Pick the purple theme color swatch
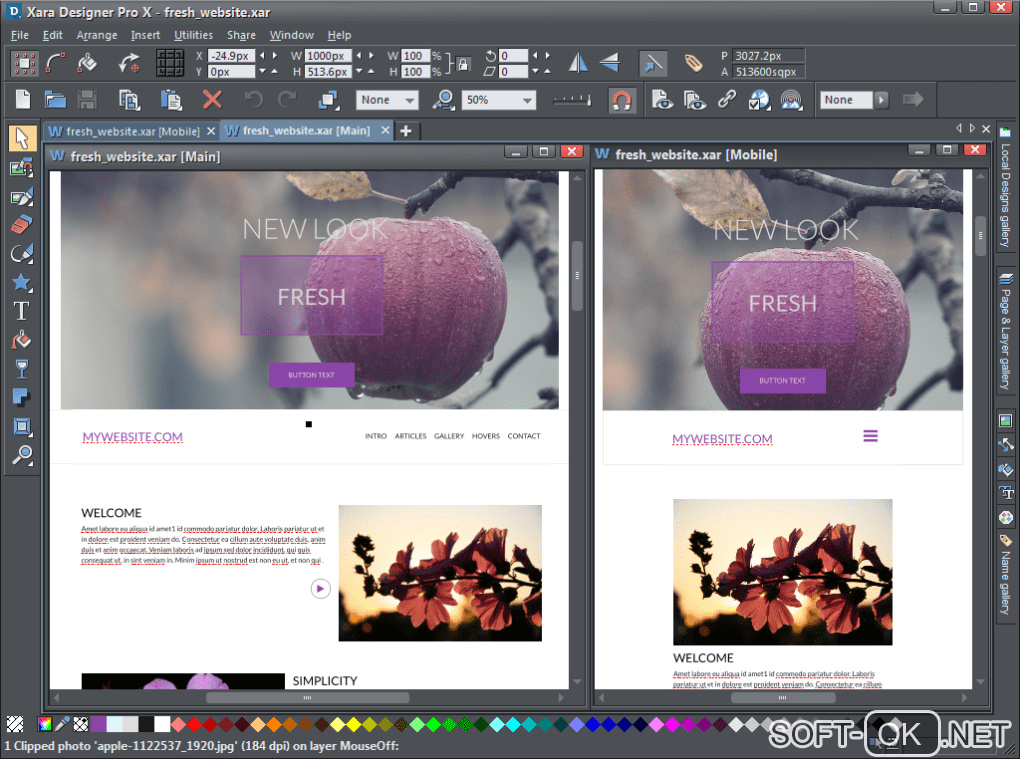Image resolution: width=1020 pixels, height=759 pixels. click(x=99, y=724)
